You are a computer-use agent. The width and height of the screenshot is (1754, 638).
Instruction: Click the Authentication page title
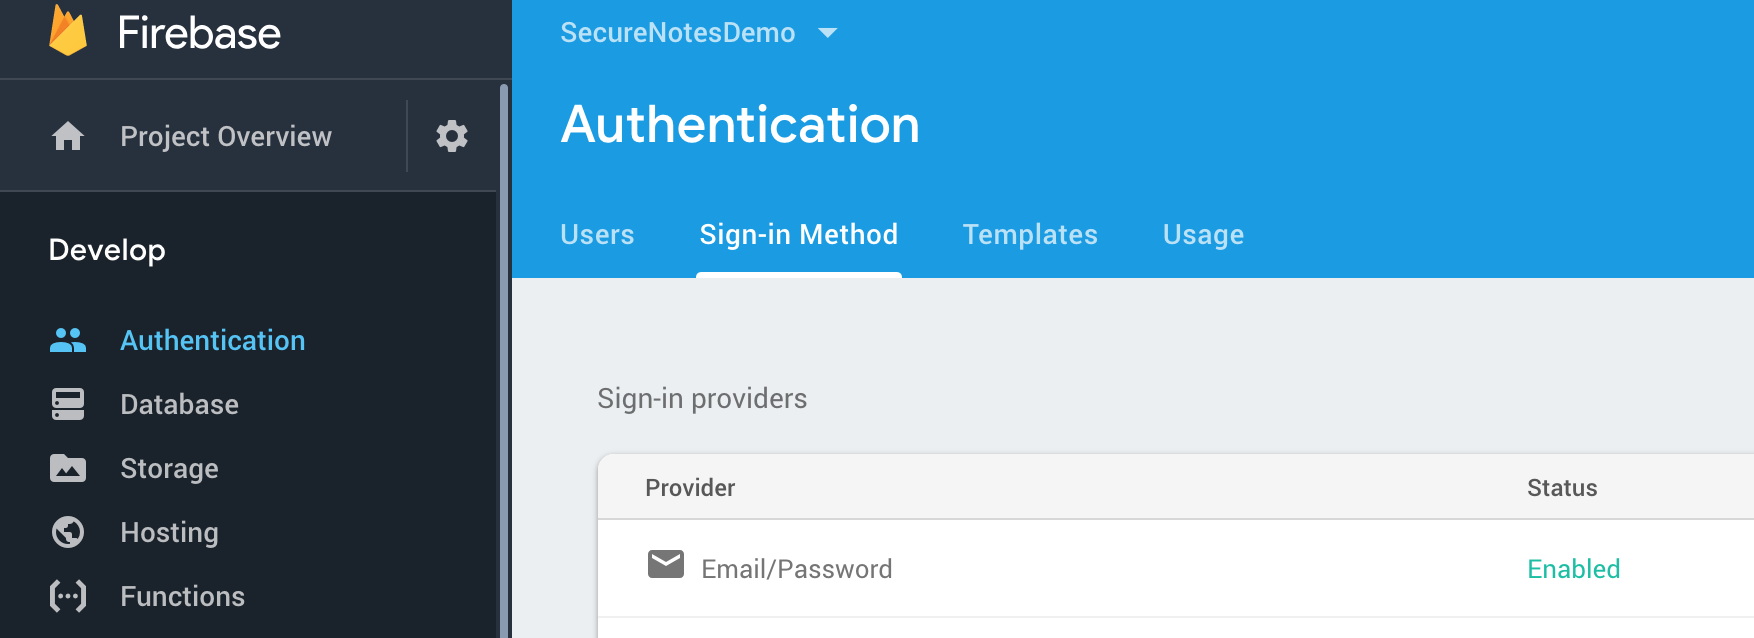pos(740,125)
